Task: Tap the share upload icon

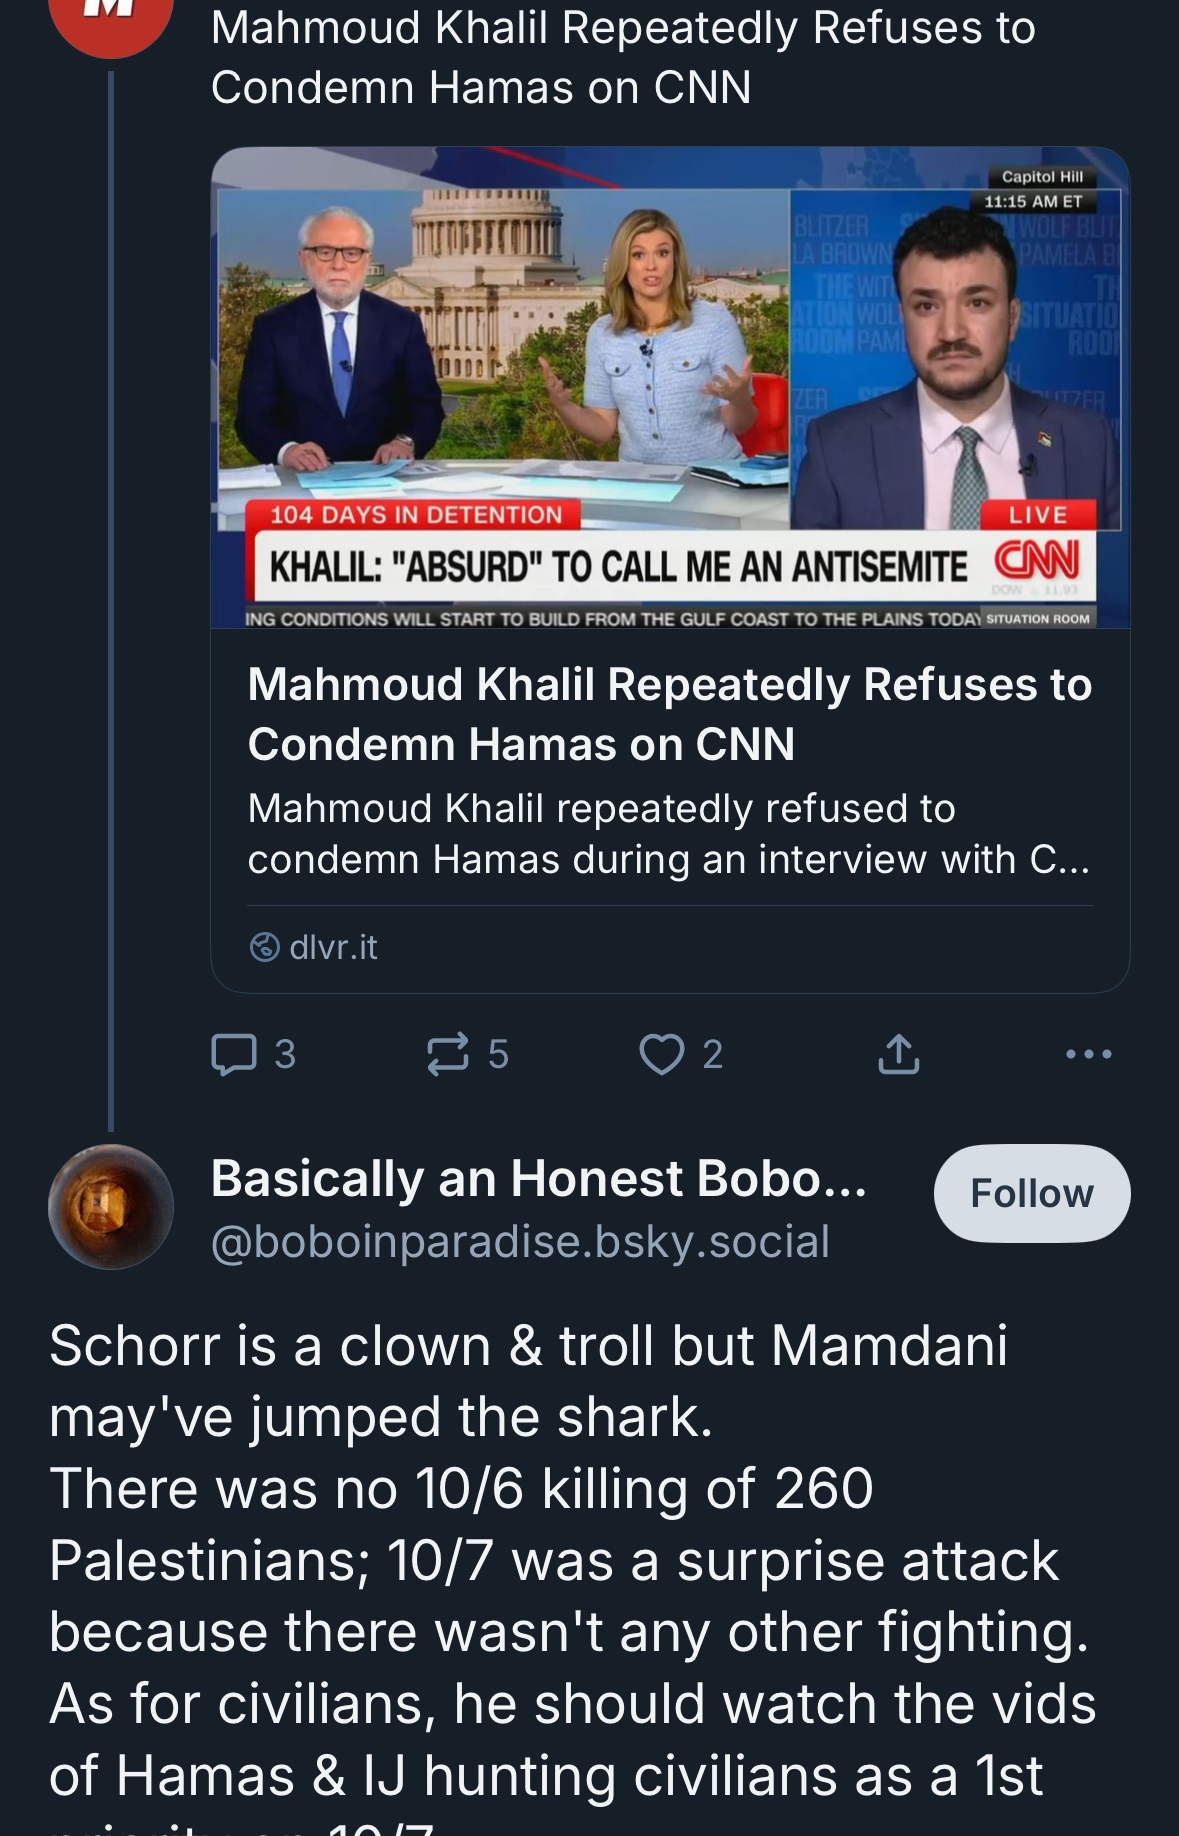Action: tap(898, 1054)
